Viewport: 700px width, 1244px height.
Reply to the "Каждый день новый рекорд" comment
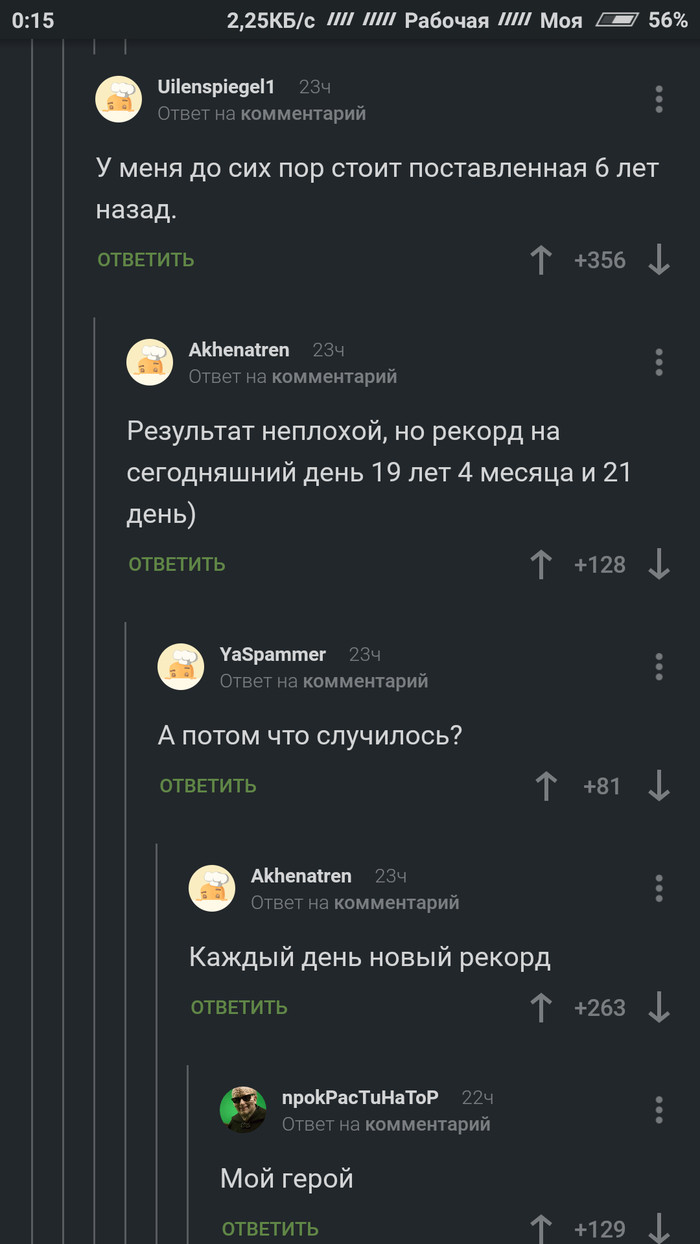tap(239, 1007)
